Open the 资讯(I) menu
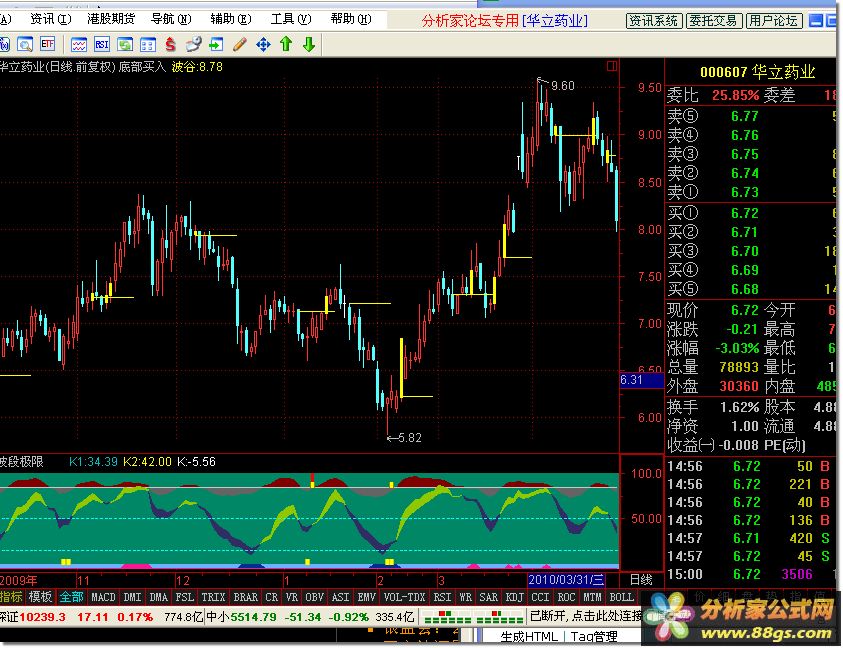The width and height of the screenshot is (843, 648). [51, 19]
